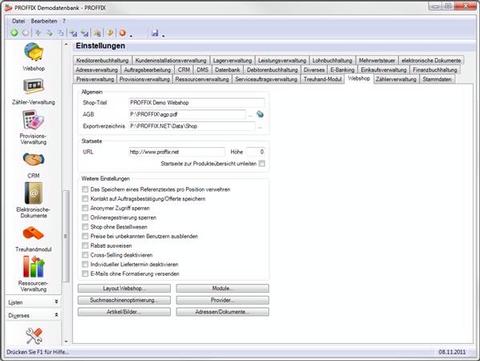Switch to the Lagerverwaltung tab
Screen dimensions: 480x361
point(232,60)
